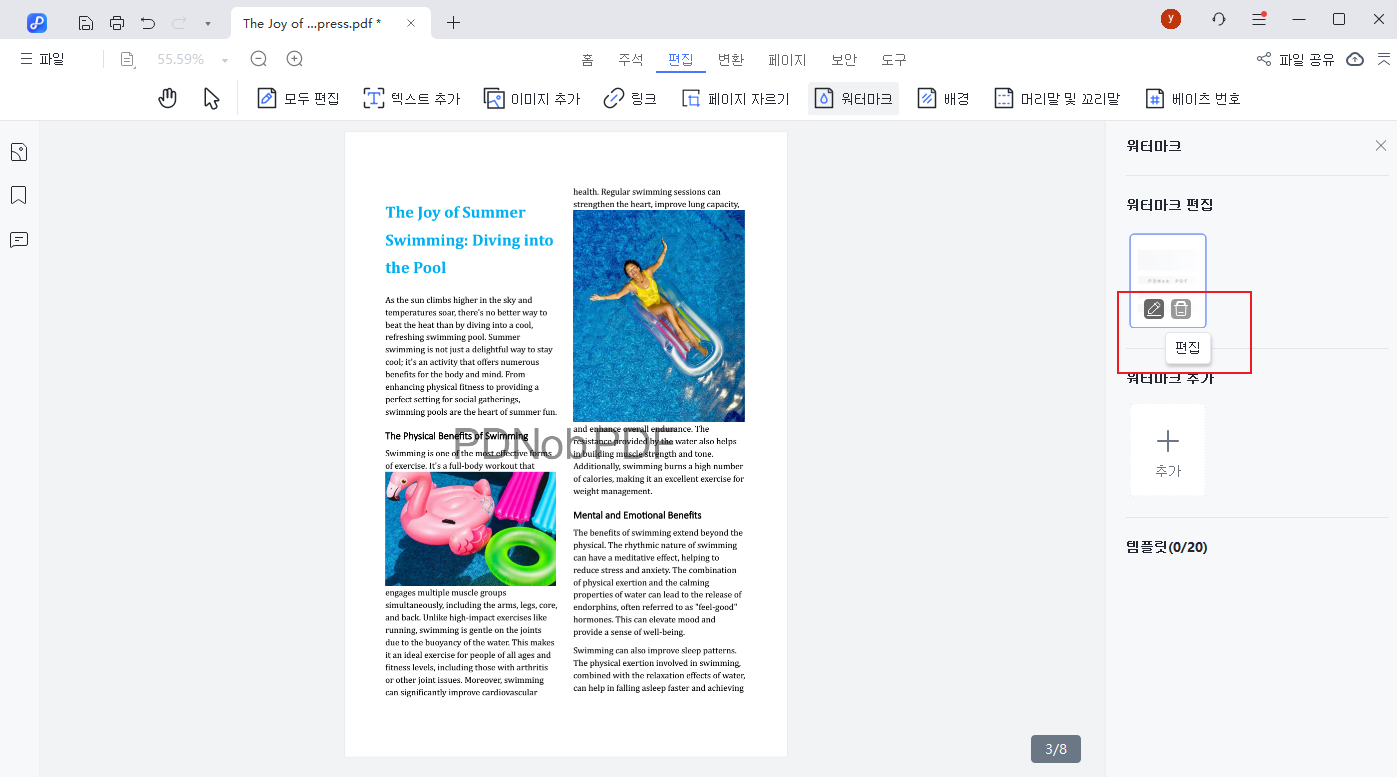Open the 파일 menu
Image resolution: width=1397 pixels, height=777 pixels.
click(42, 59)
